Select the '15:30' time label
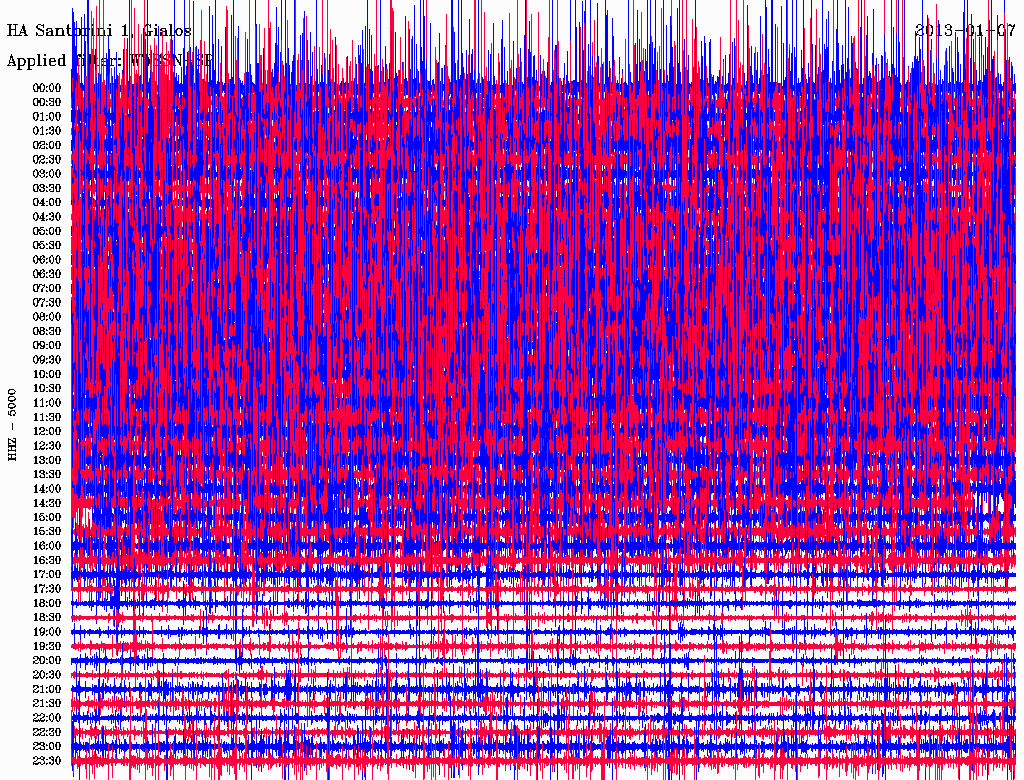The width and height of the screenshot is (1024, 780). click(x=47, y=532)
